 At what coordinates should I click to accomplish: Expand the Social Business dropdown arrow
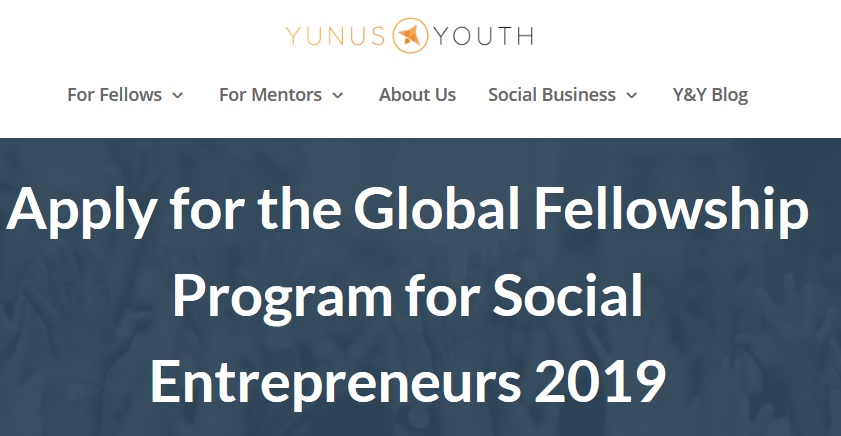[632, 95]
